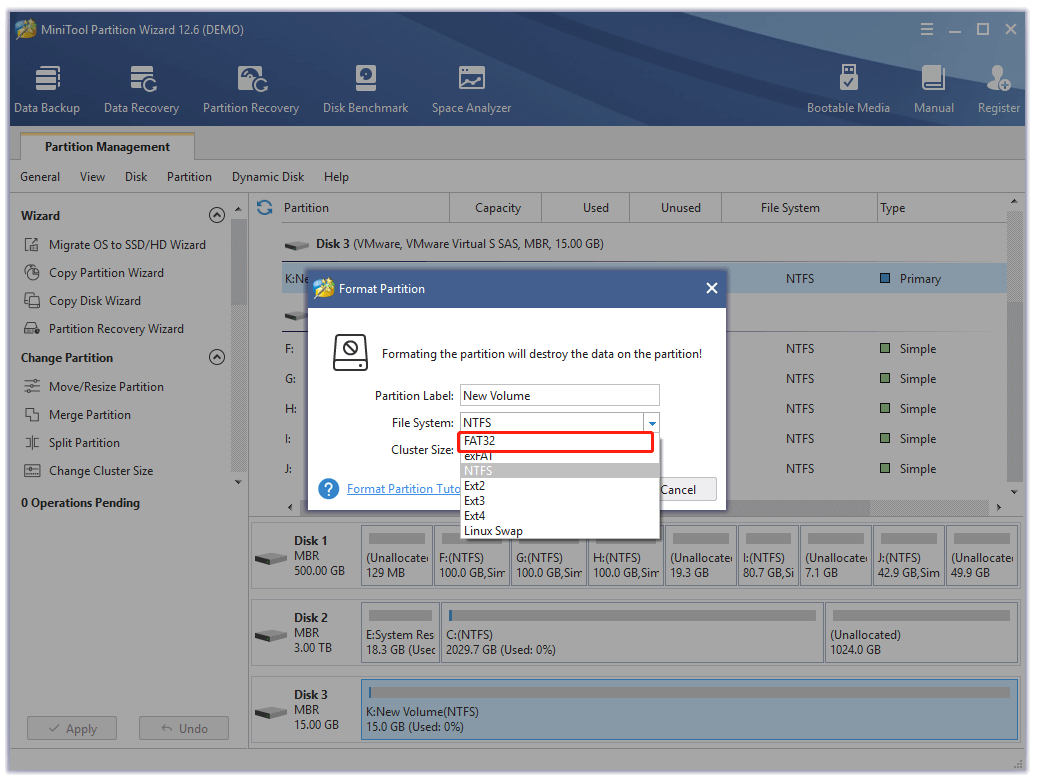Select Ext2 file system
This screenshot has height=783, width=1038.
coord(559,486)
